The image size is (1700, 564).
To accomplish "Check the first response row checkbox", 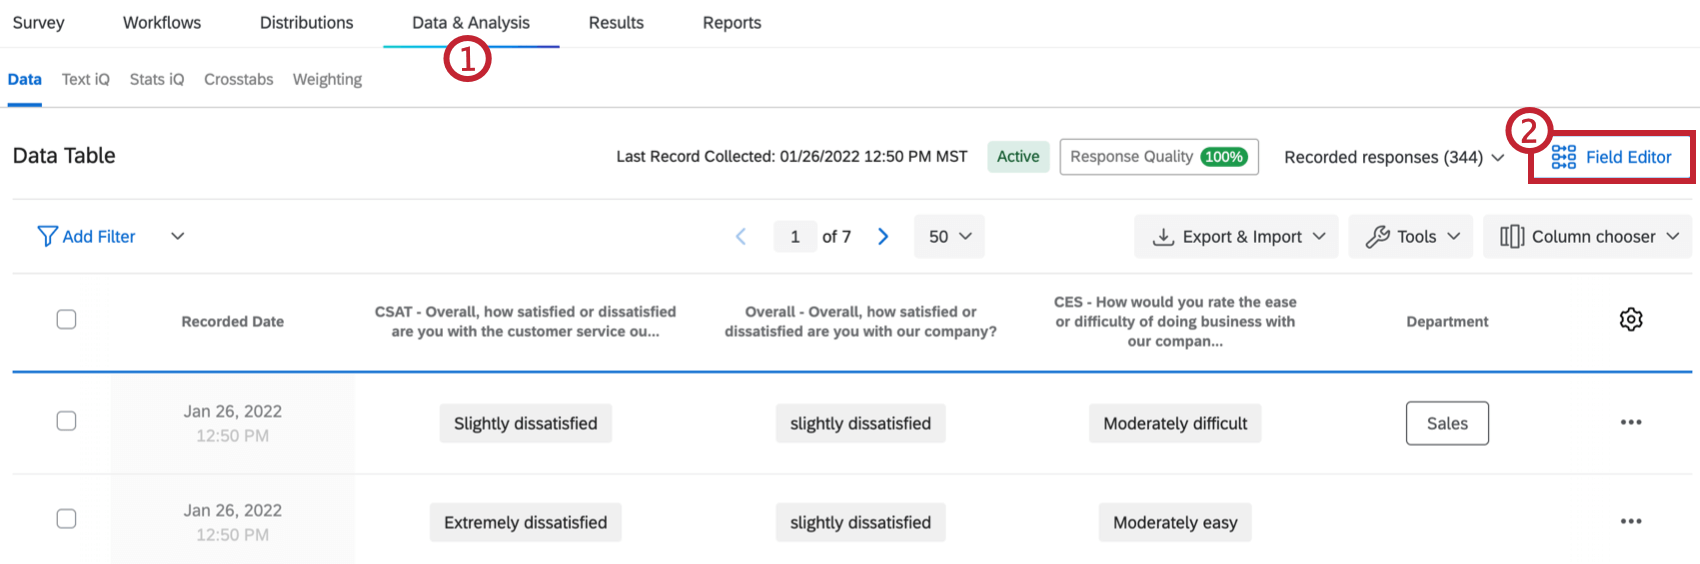I will pyautogui.click(x=67, y=421).
